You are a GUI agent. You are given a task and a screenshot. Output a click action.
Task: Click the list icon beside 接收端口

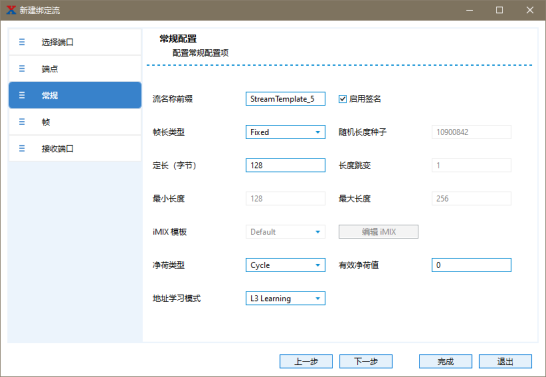click(x=22, y=149)
